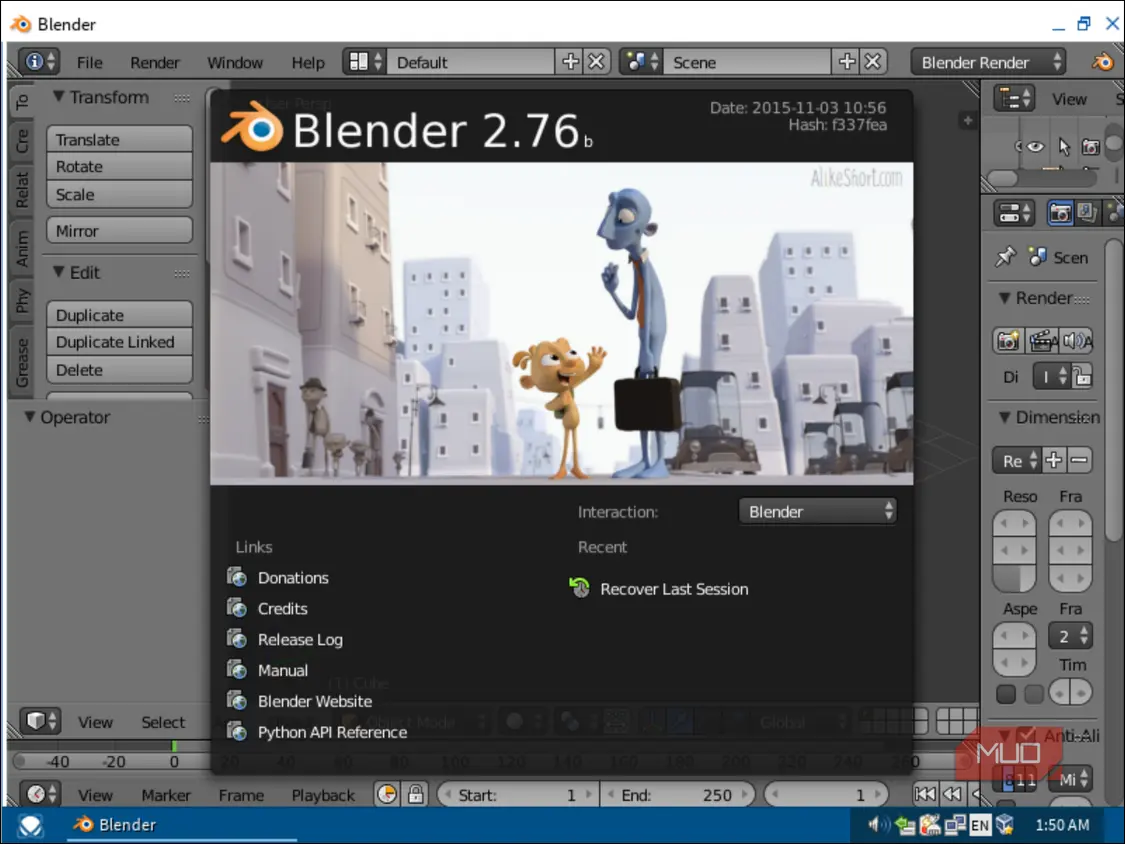
Task: Click the Duplicate Linked button
Action: click(x=120, y=342)
